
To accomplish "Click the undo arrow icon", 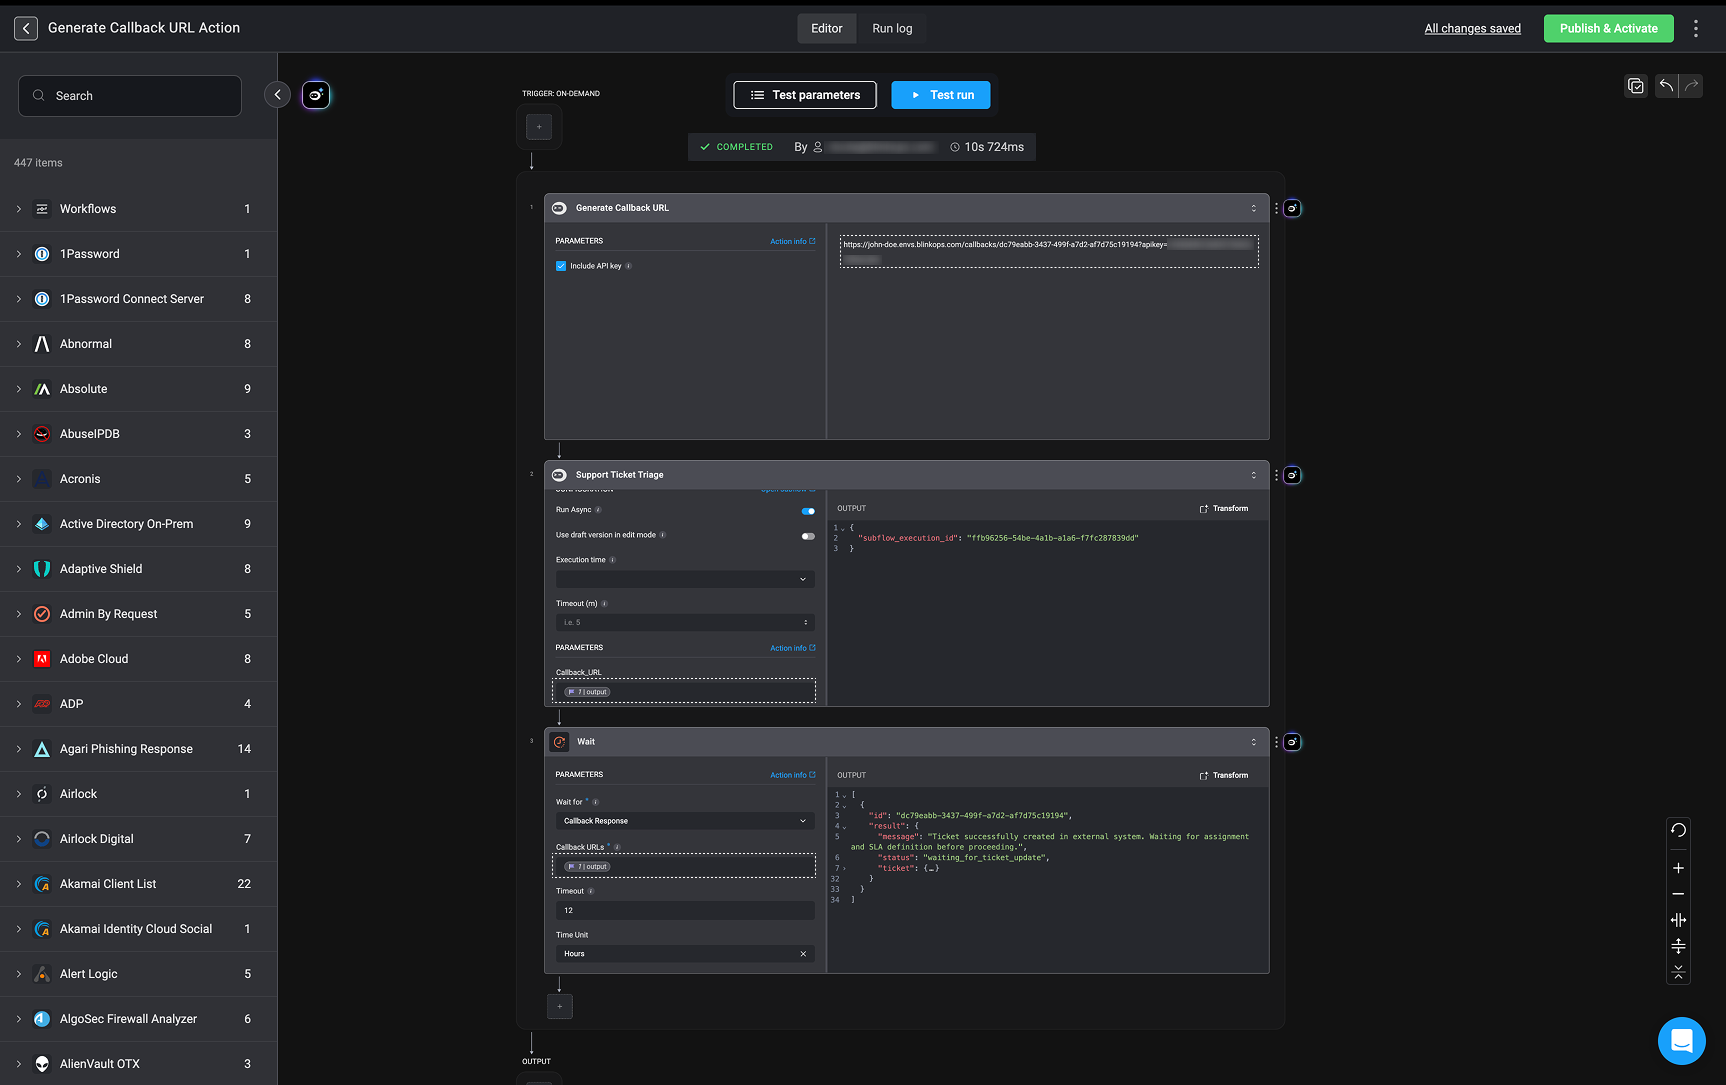I will [1666, 86].
